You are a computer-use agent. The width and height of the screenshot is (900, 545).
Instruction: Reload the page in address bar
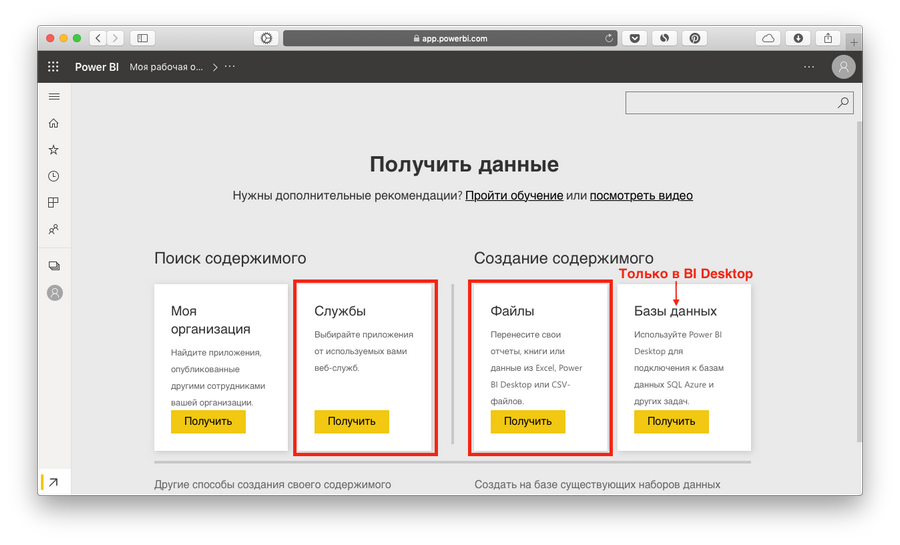[x=609, y=38]
